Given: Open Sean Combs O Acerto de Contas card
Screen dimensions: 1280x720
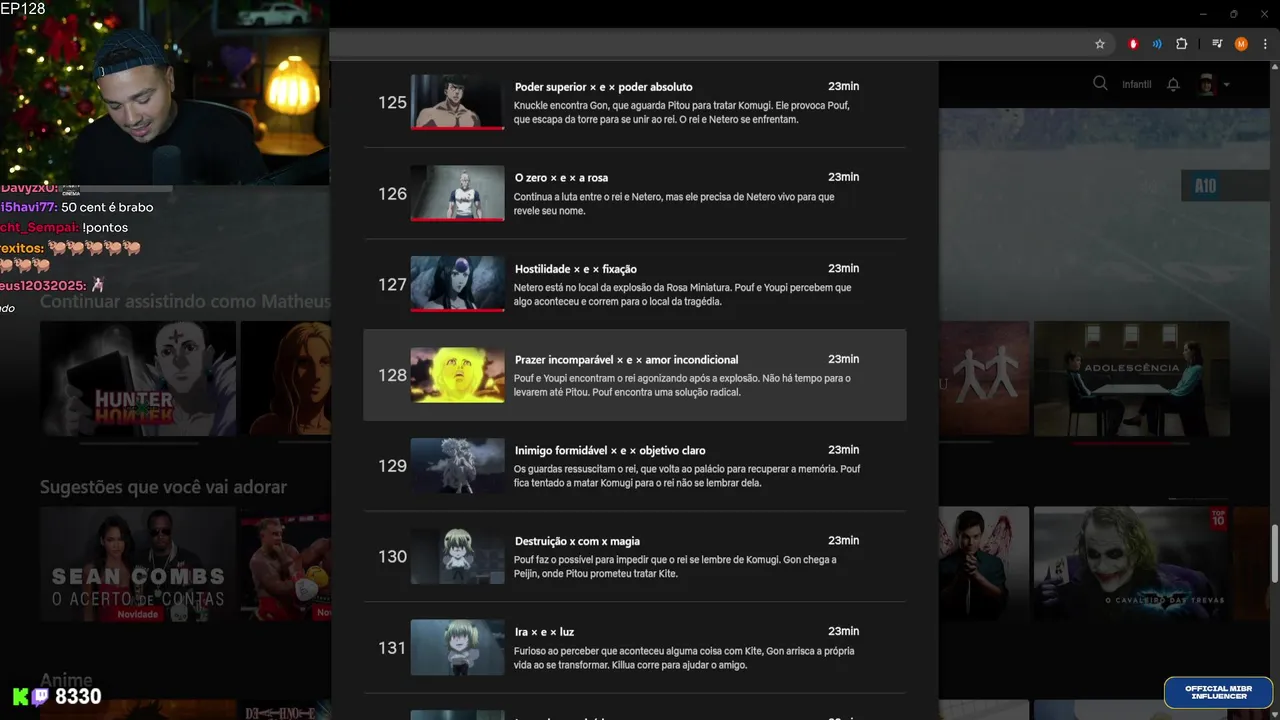Looking at the screenshot, I should 138,564.
